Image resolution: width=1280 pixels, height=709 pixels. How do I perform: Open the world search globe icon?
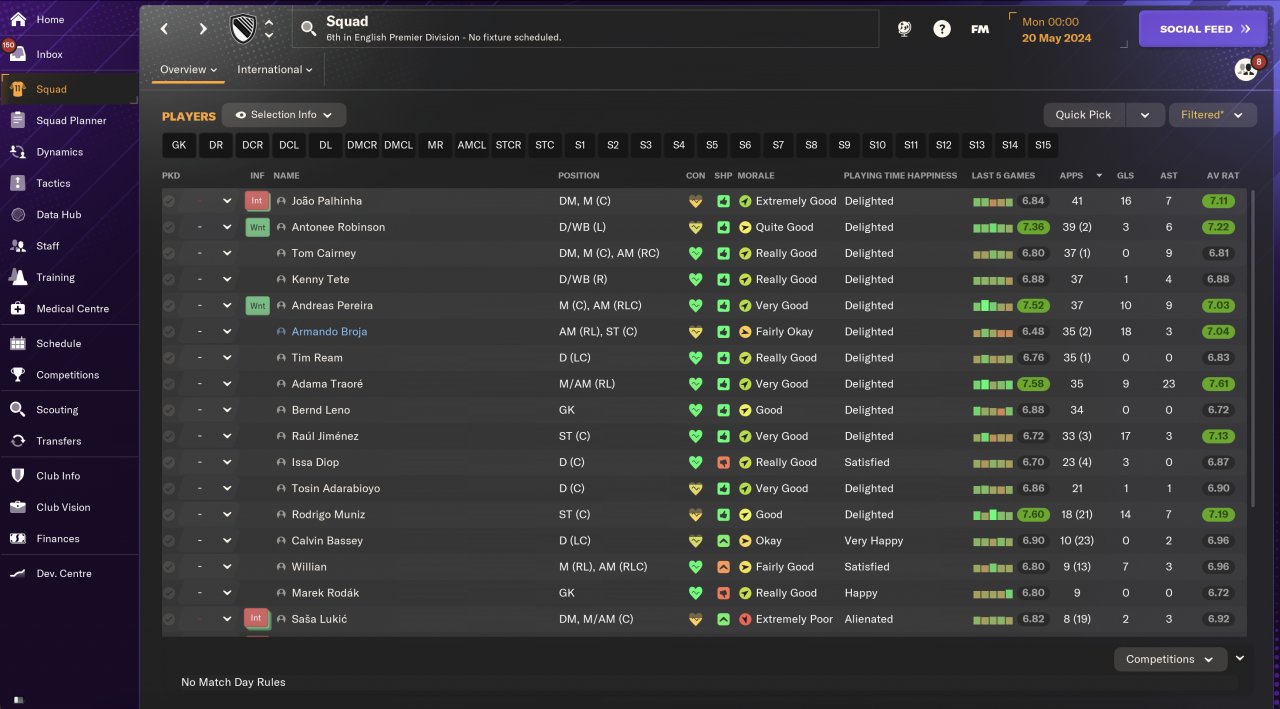coord(905,29)
